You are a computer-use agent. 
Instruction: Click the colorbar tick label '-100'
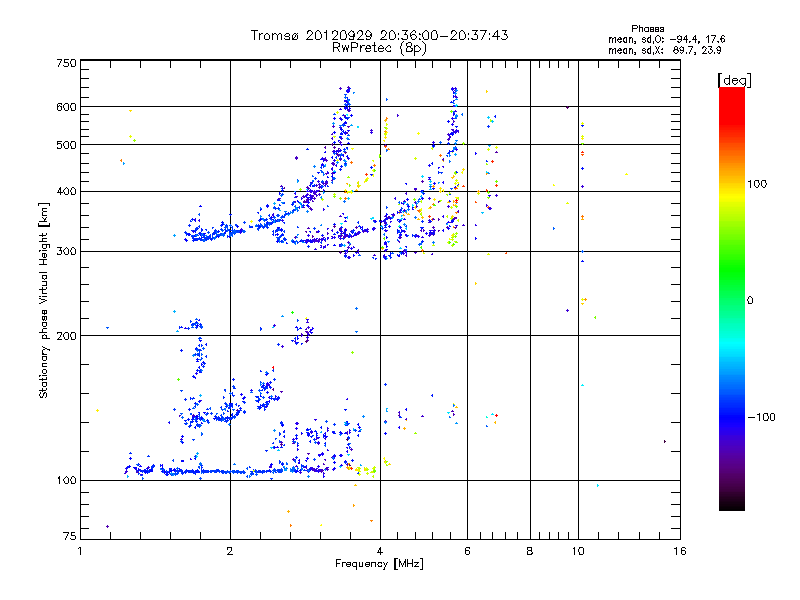pos(761,417)
